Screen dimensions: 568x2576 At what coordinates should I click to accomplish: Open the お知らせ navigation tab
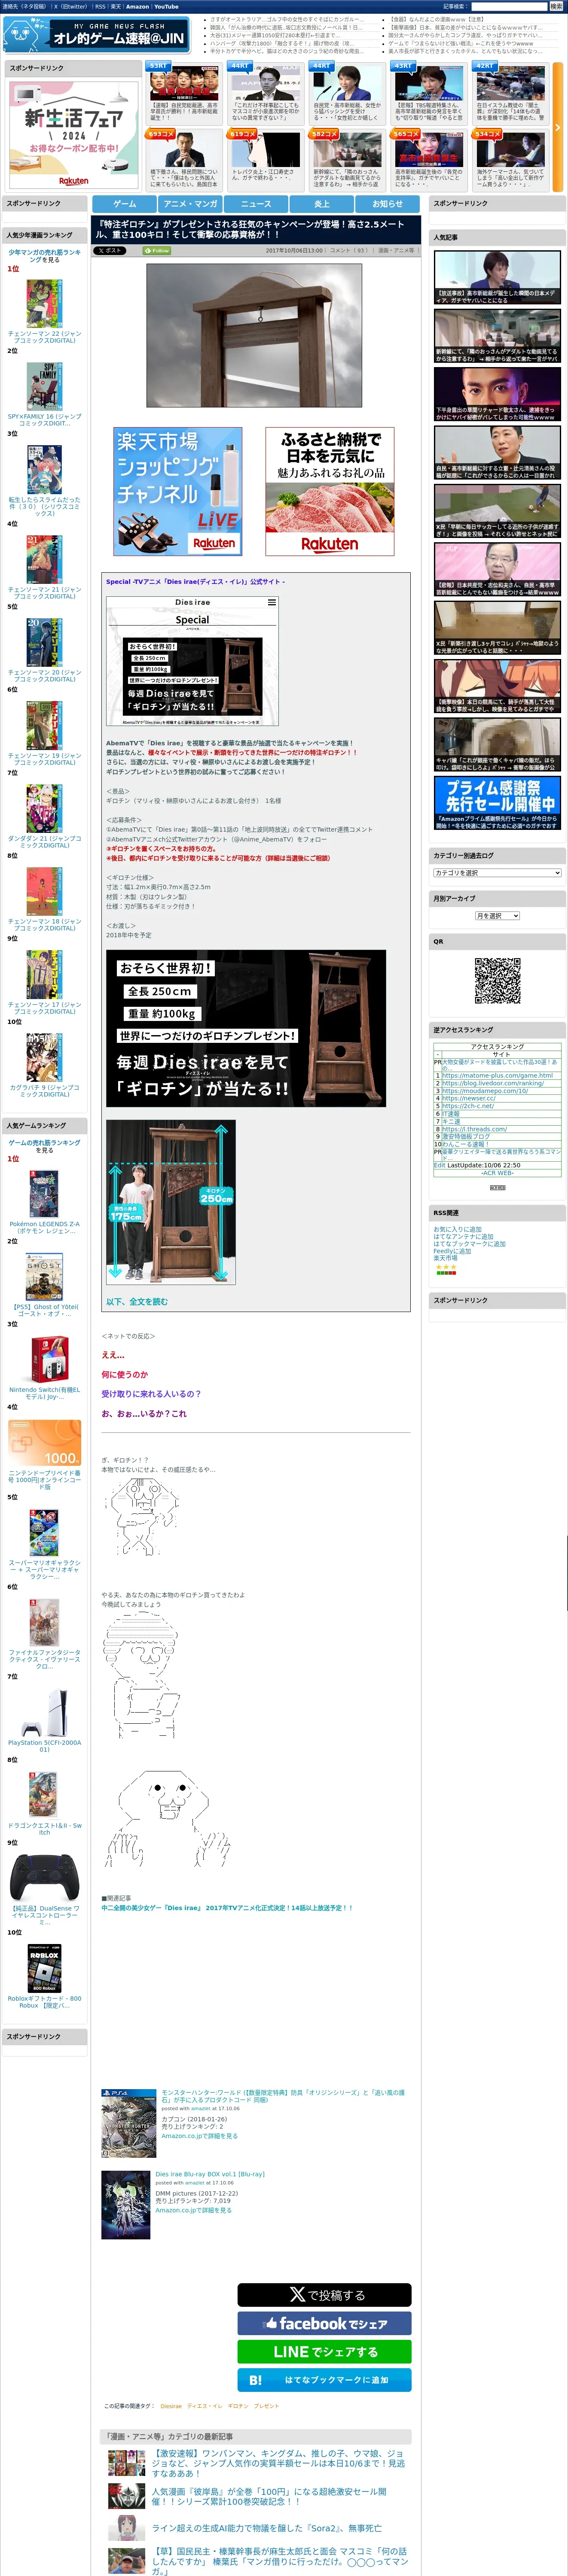(388, 203)
